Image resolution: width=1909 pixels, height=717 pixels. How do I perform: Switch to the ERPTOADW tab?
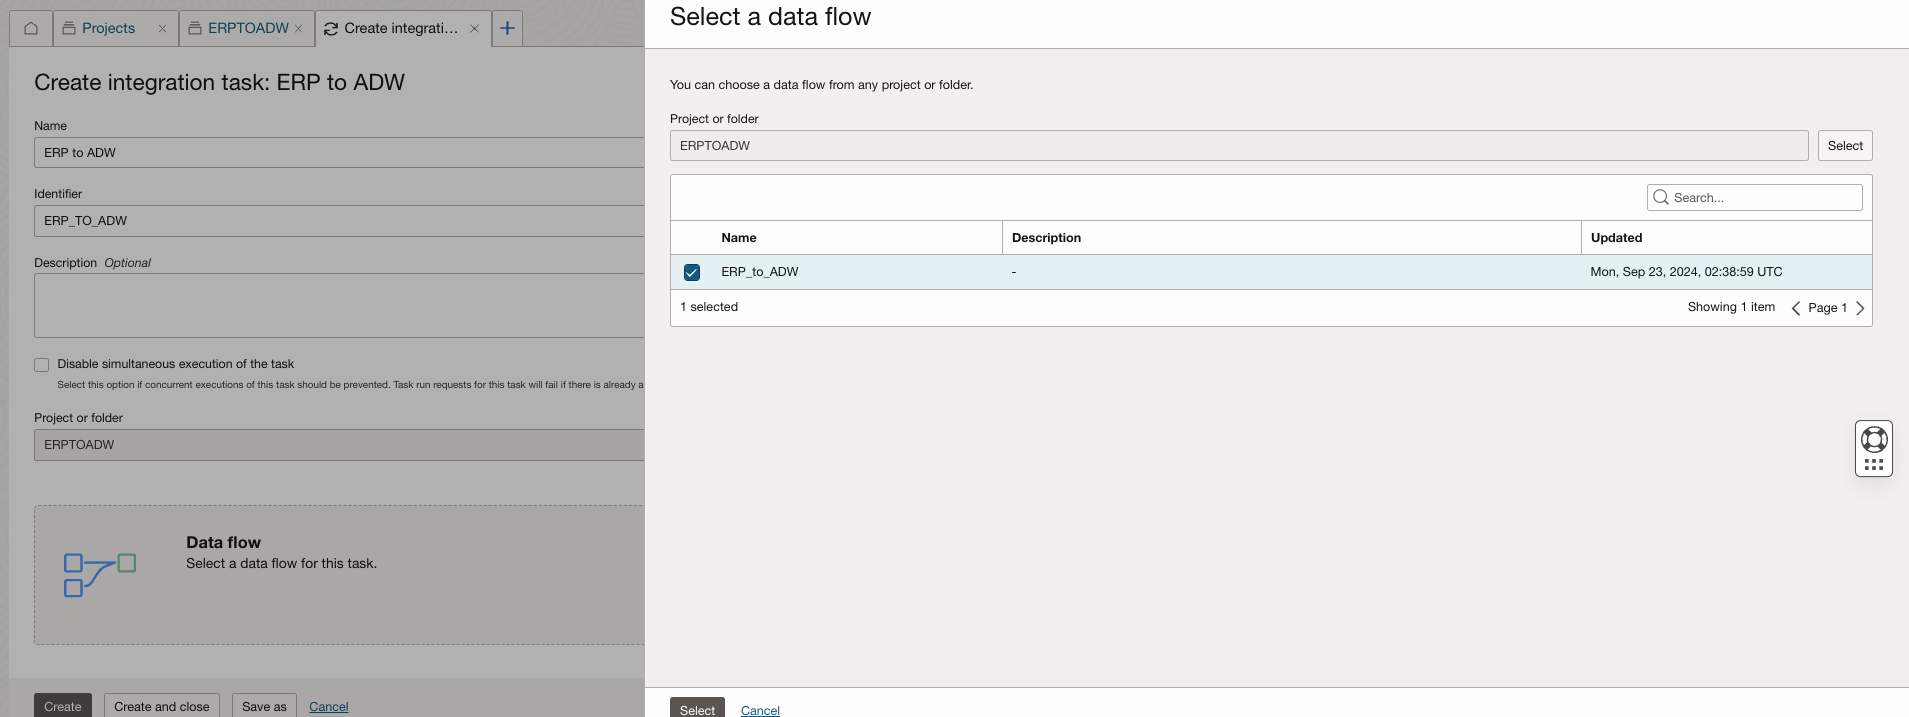click(x=247, y=28)
